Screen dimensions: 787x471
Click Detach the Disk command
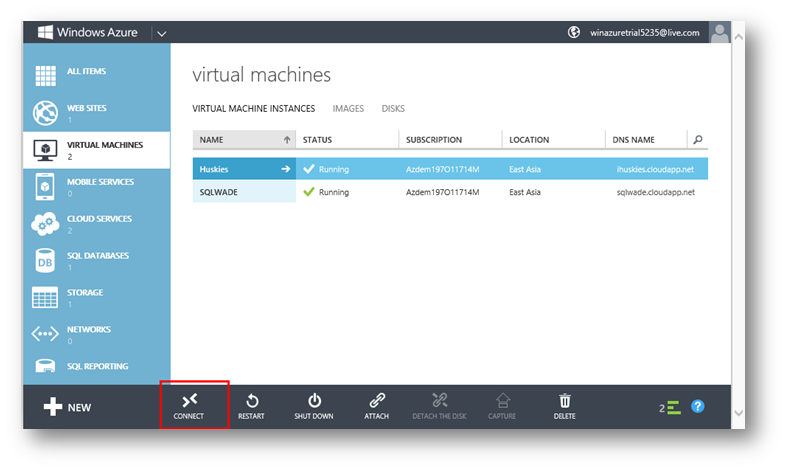pyautogui.click(x=439, y=406)
